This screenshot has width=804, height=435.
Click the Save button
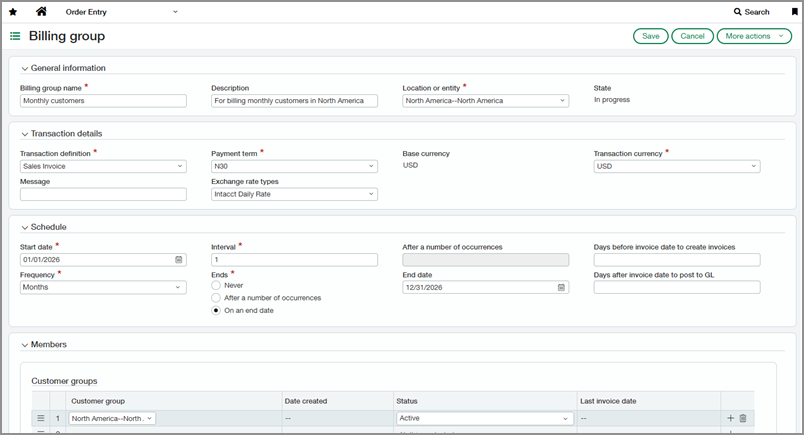pos(650,36)
